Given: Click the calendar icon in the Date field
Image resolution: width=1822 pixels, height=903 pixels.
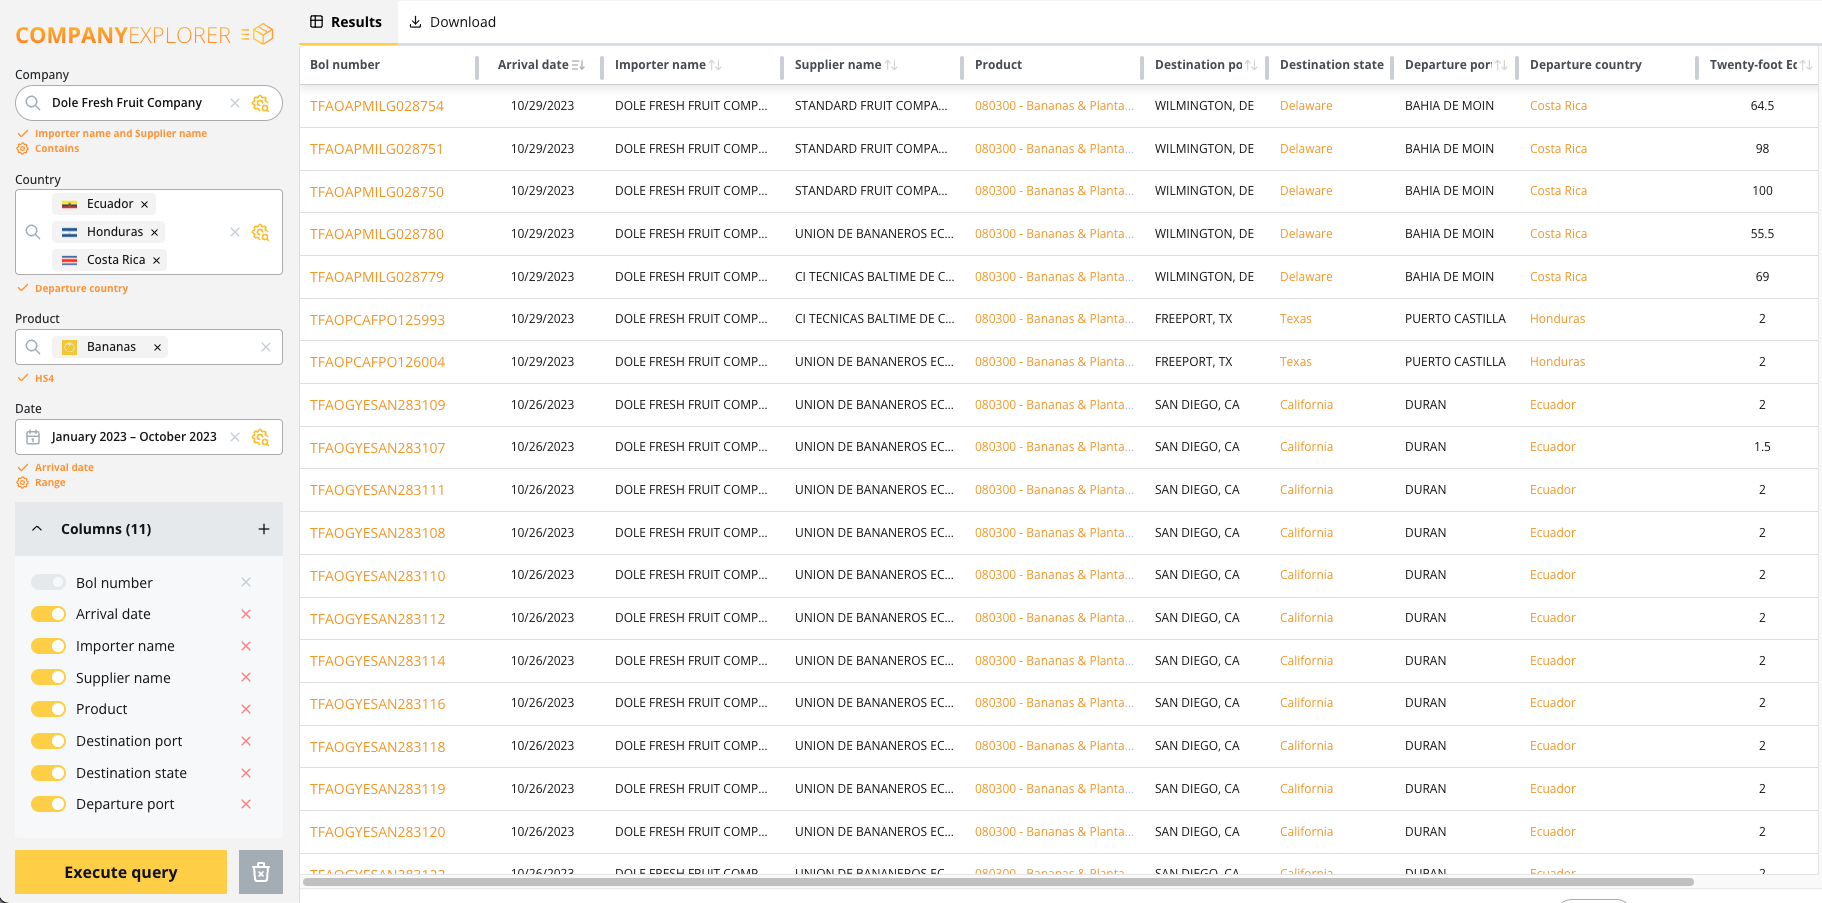Looking at the screenshot, I should pyautogui.click(x=35, y=437).
